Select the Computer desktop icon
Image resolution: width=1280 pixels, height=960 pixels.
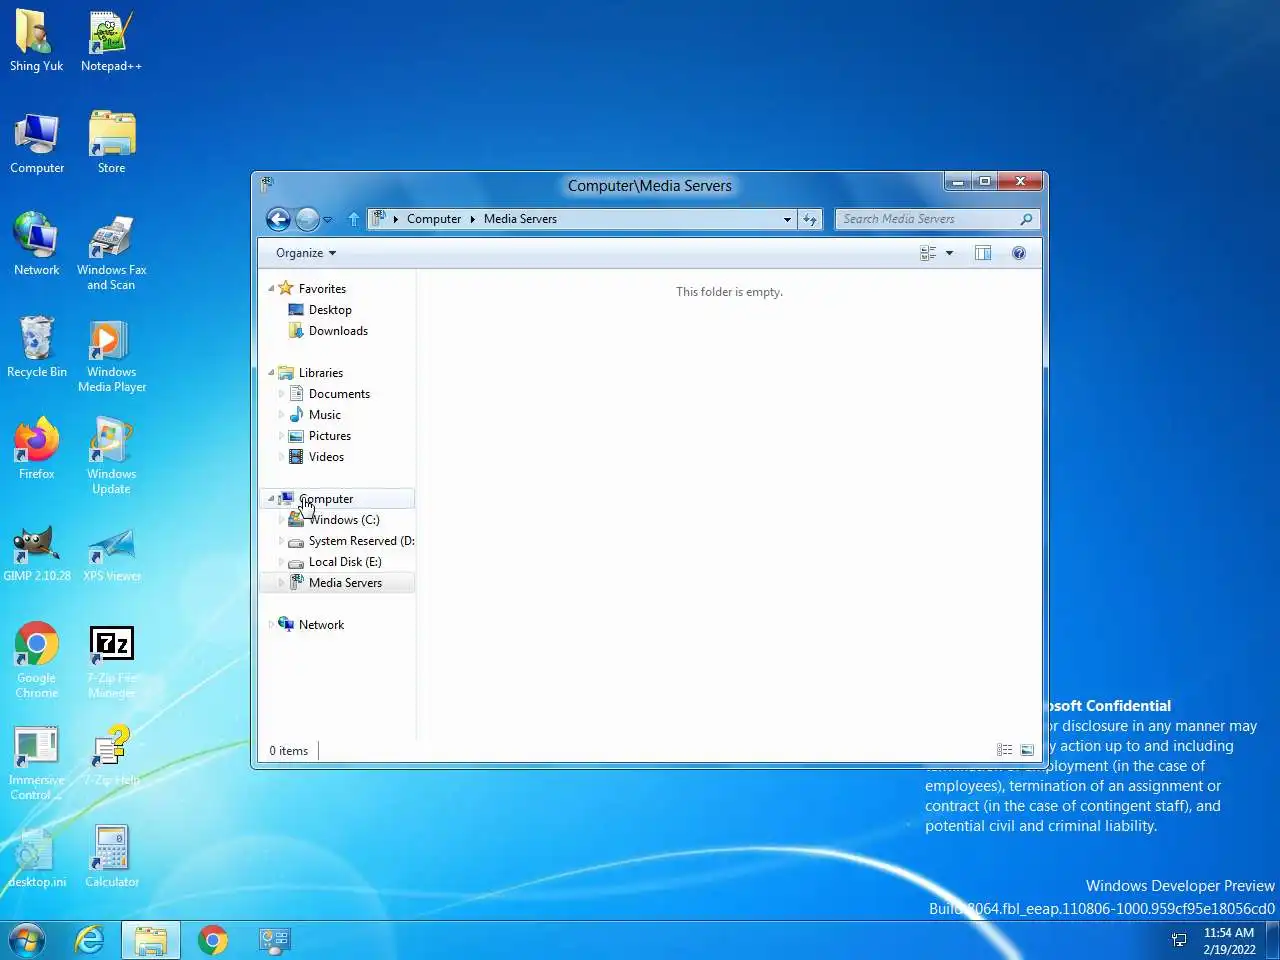37,143
